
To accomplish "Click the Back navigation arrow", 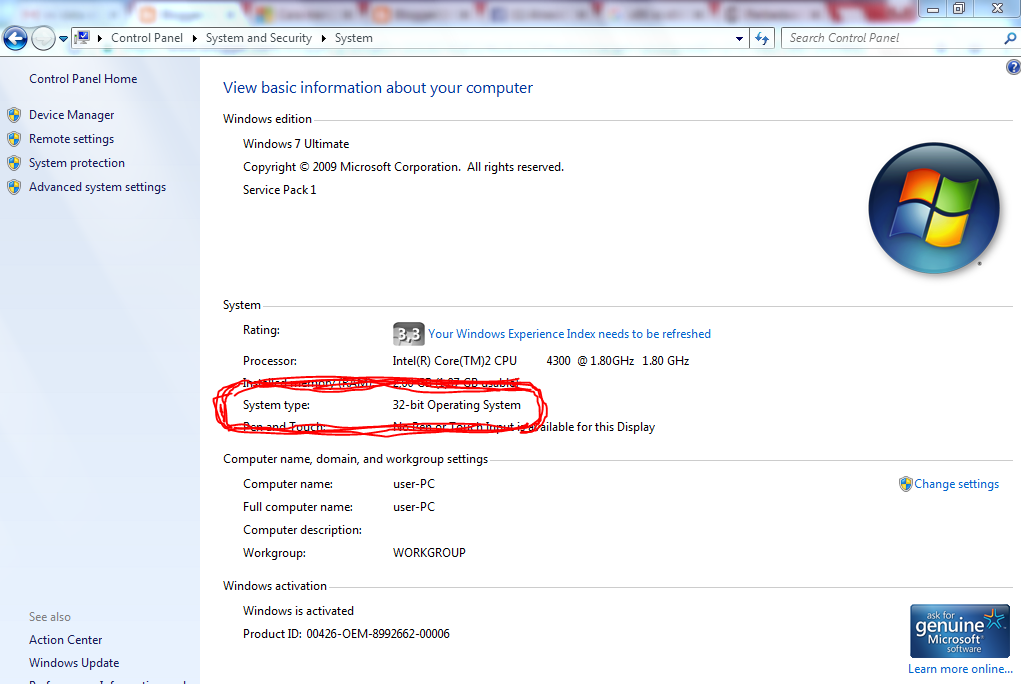I will point(15,38).
